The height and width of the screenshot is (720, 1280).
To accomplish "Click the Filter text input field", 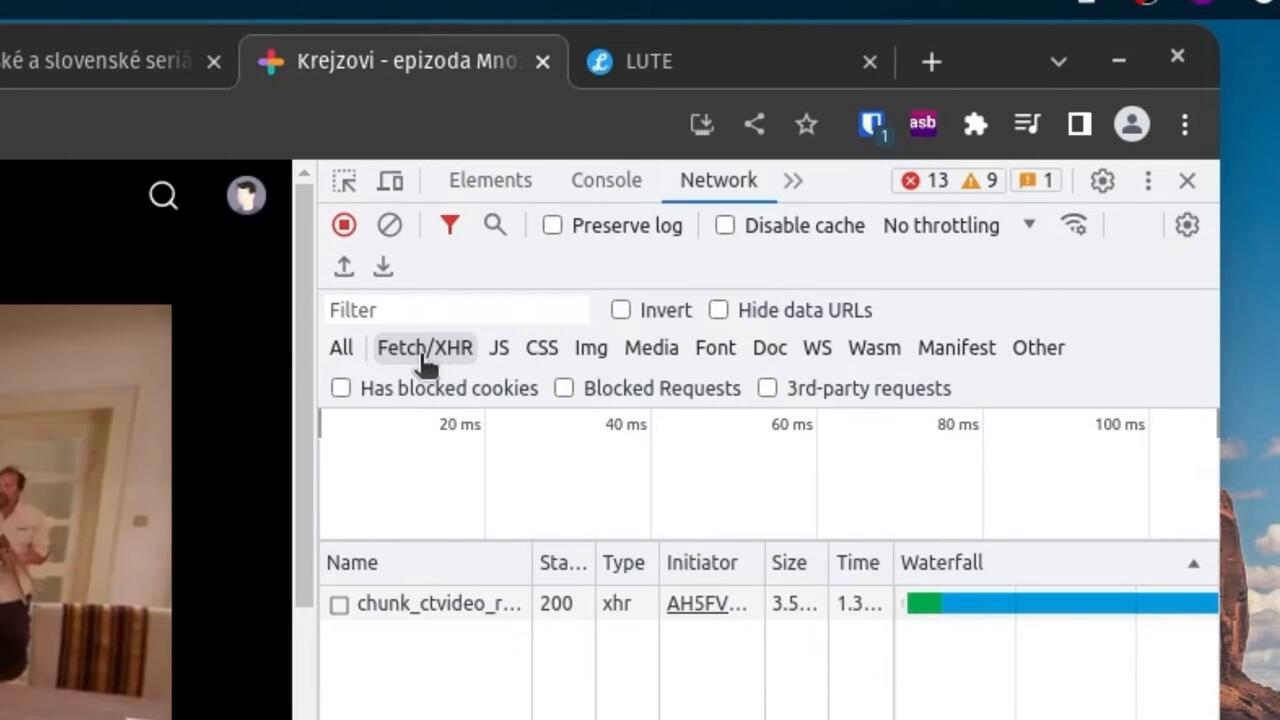I will click(457, 310).
